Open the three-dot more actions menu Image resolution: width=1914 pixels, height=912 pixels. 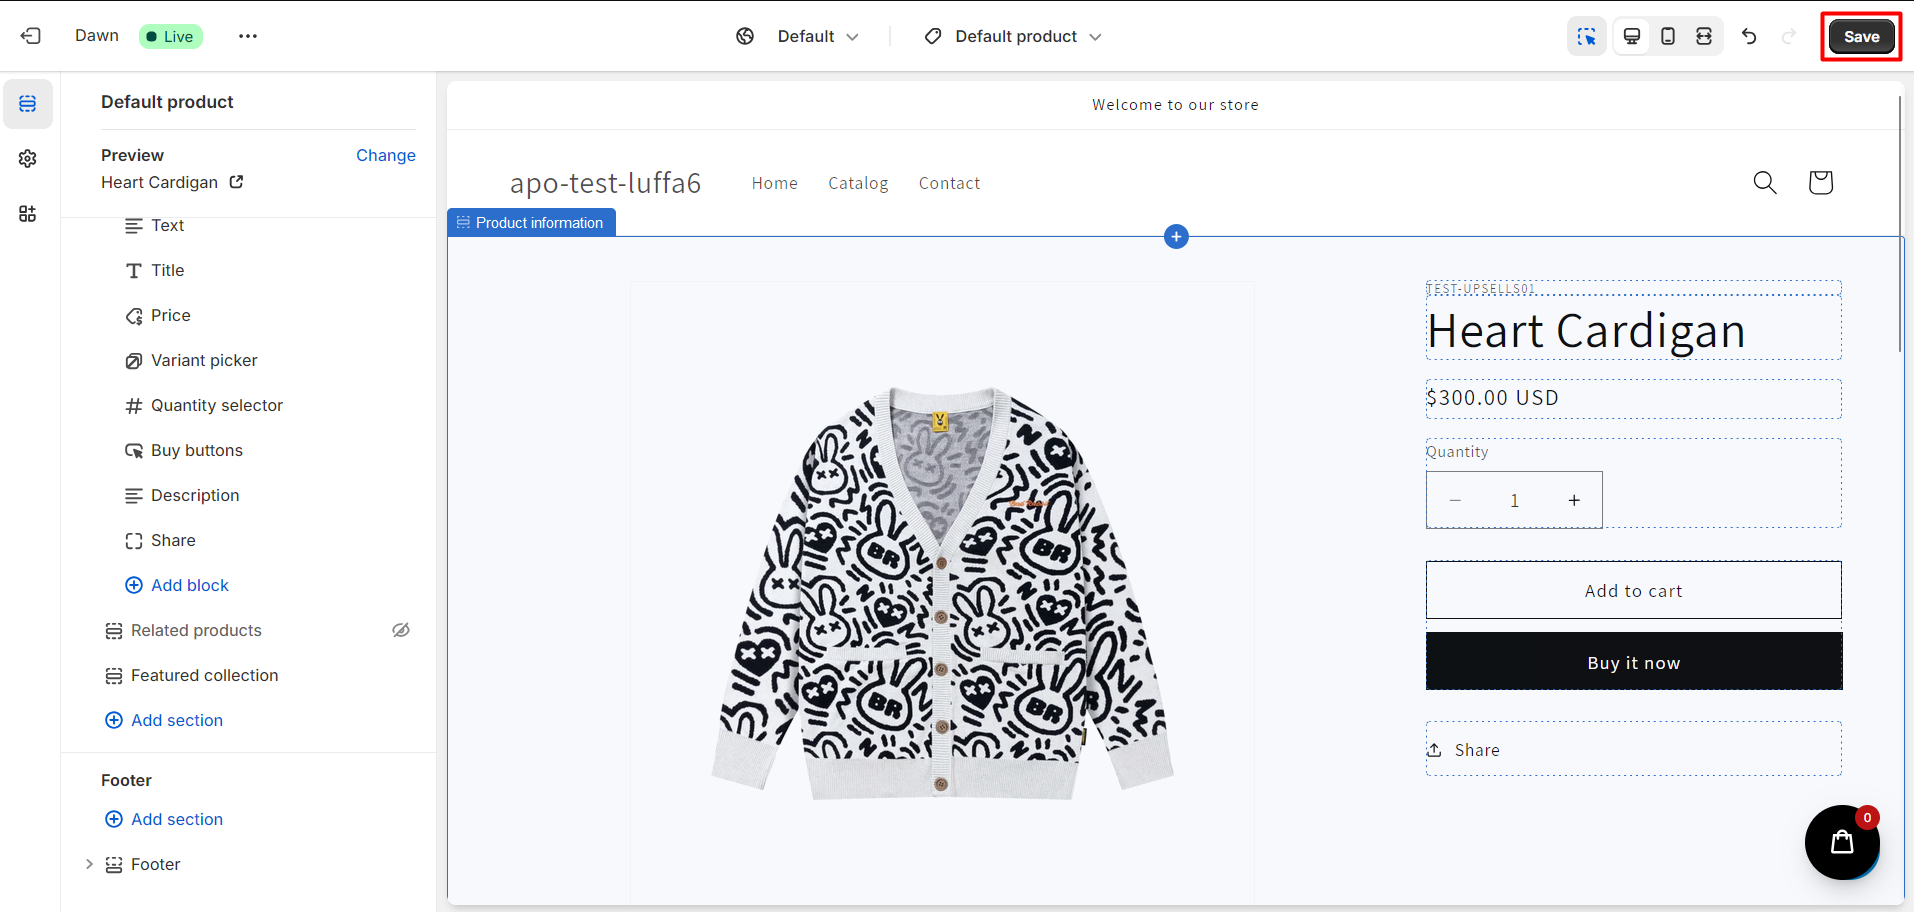tap(248, 36)
